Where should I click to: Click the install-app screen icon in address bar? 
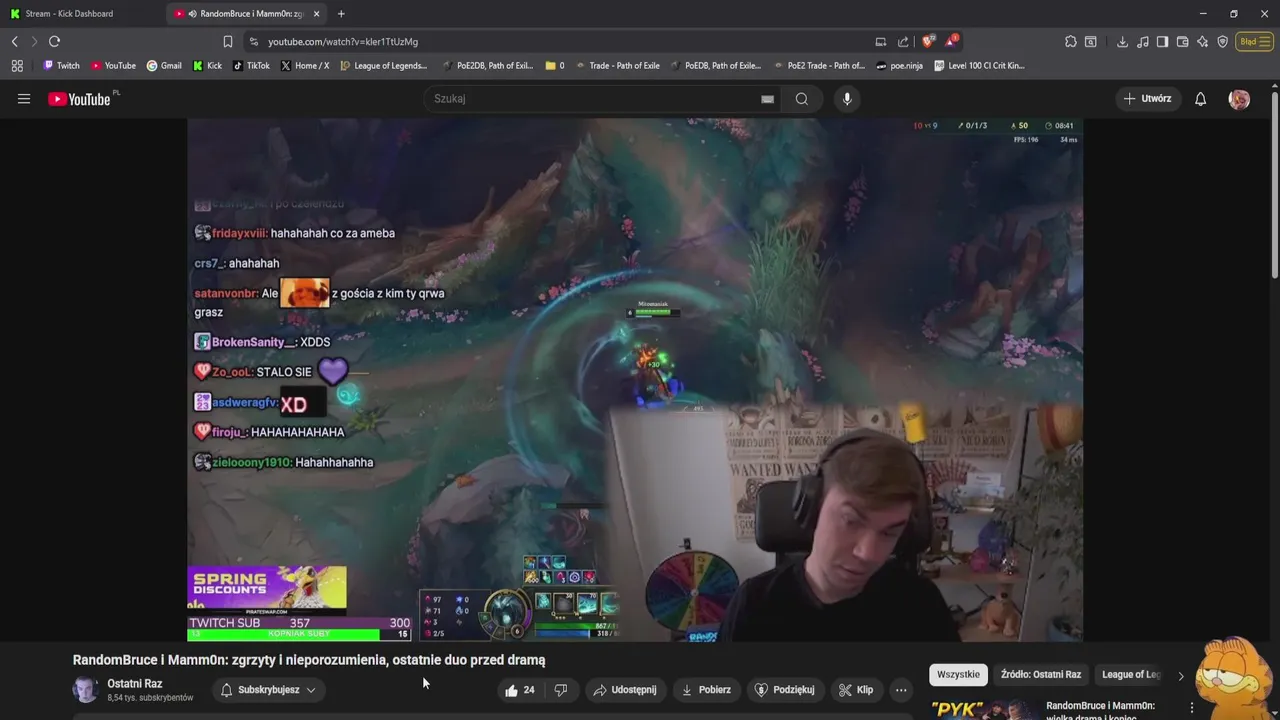pos(881,42)
